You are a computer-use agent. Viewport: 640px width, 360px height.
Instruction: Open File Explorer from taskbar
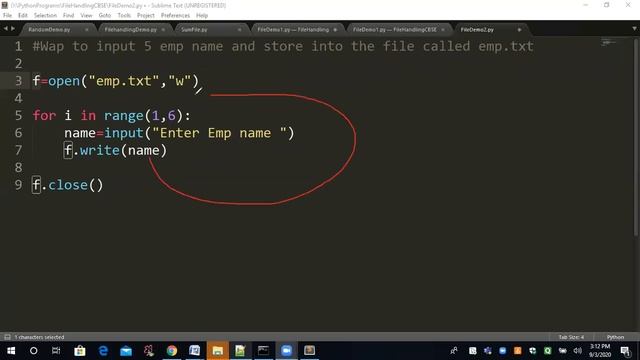click(x=218, y=351)
